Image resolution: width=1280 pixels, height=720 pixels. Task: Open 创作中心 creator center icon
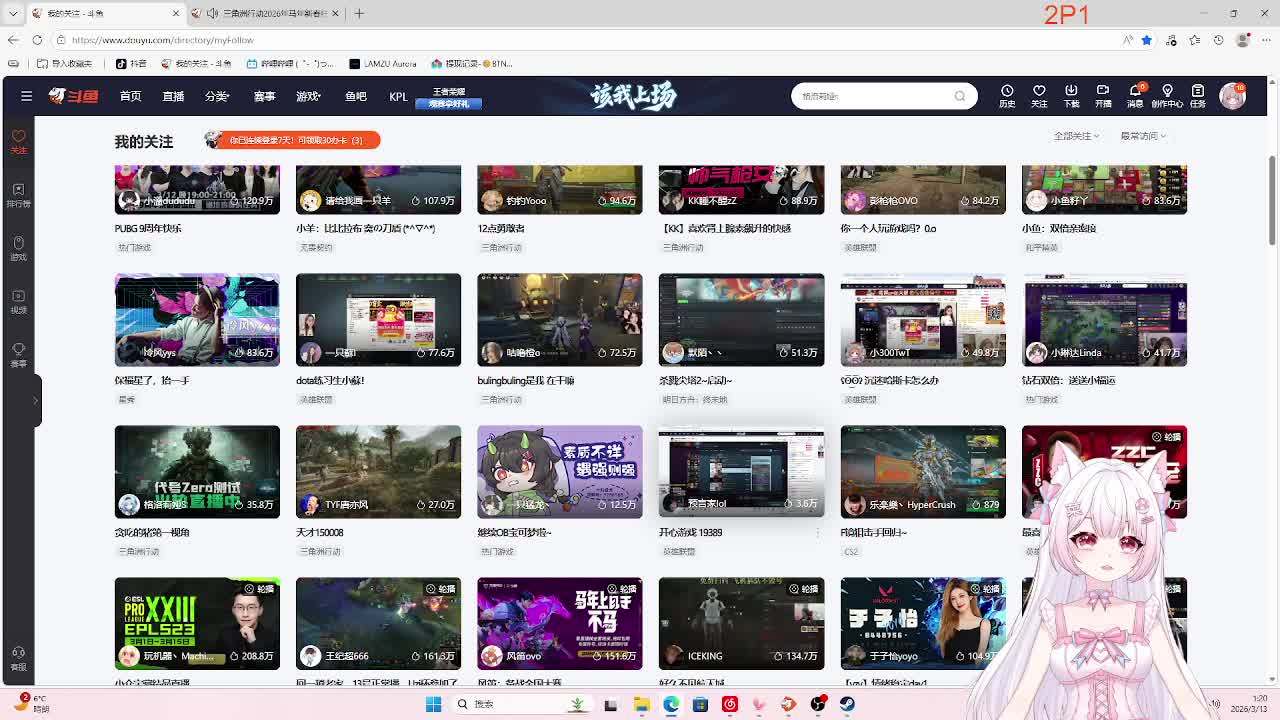click(1167, 95)
